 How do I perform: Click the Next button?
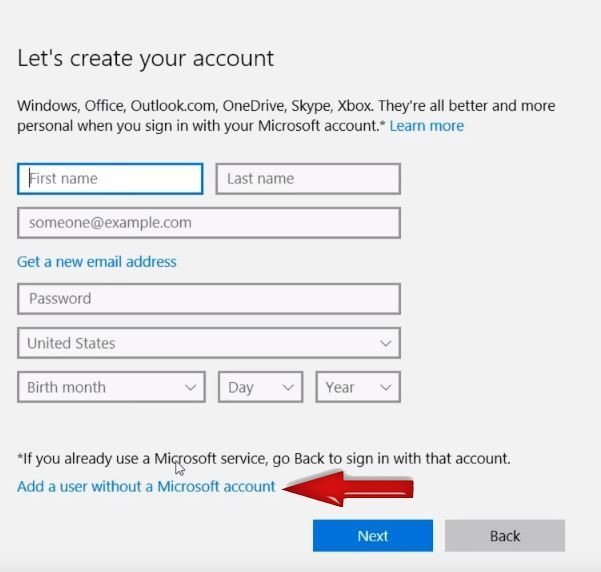pyautogui.click(x=373, y=536)
